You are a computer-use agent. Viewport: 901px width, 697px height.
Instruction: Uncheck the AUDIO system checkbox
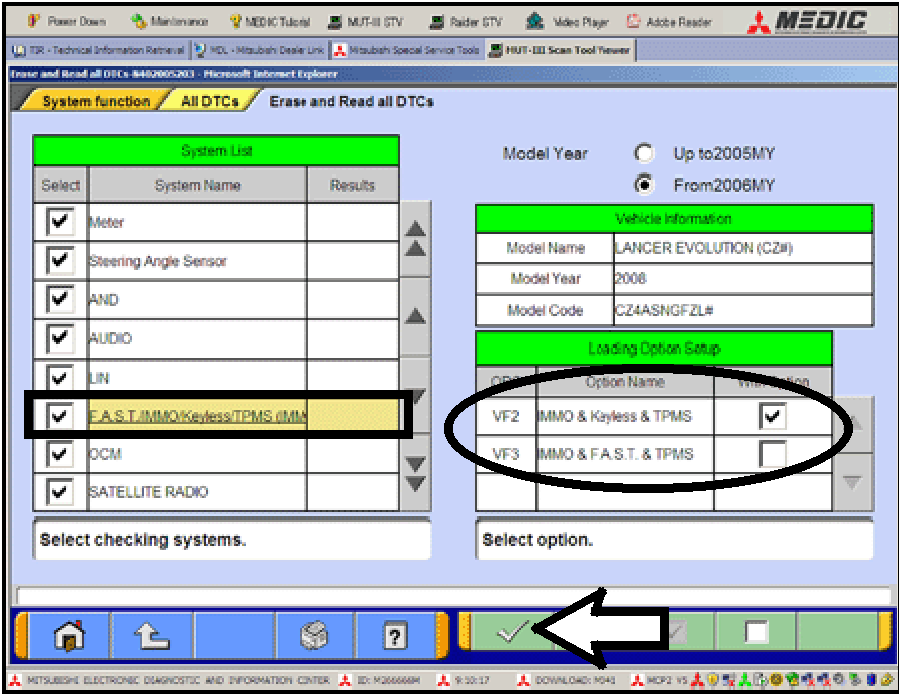60,338
